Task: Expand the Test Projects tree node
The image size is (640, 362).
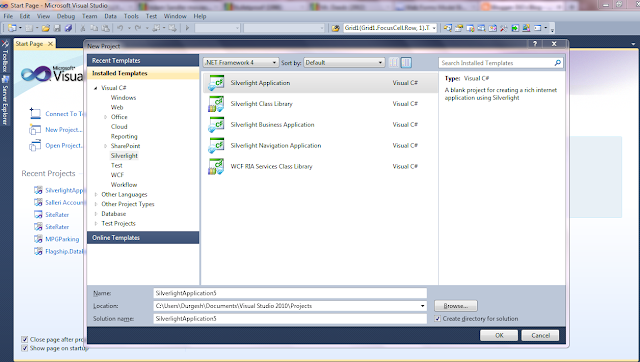Action: 96,224
